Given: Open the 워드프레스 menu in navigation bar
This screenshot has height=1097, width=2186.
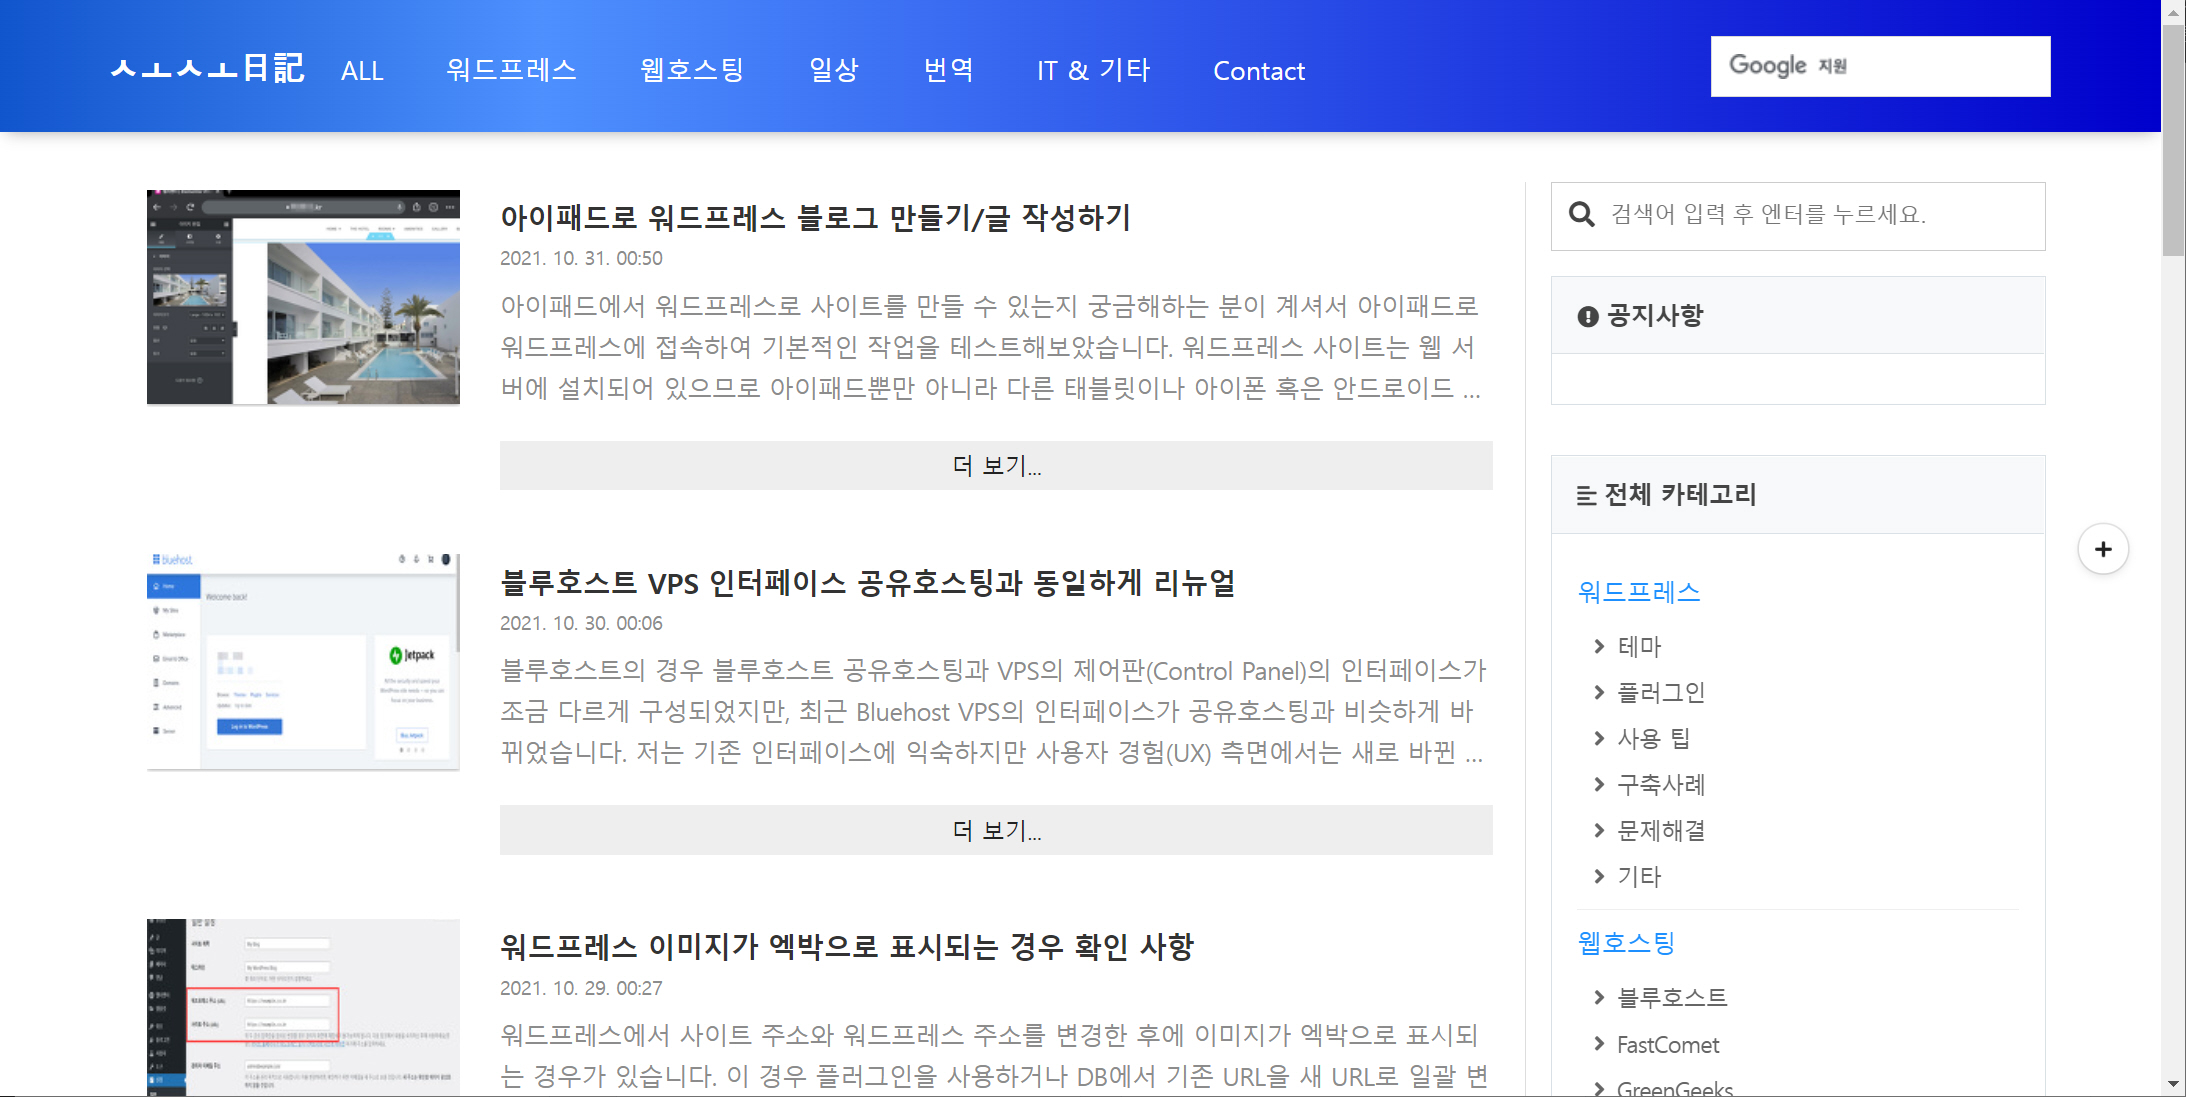Looking at the screenshot, I should (x=511, y=70).
